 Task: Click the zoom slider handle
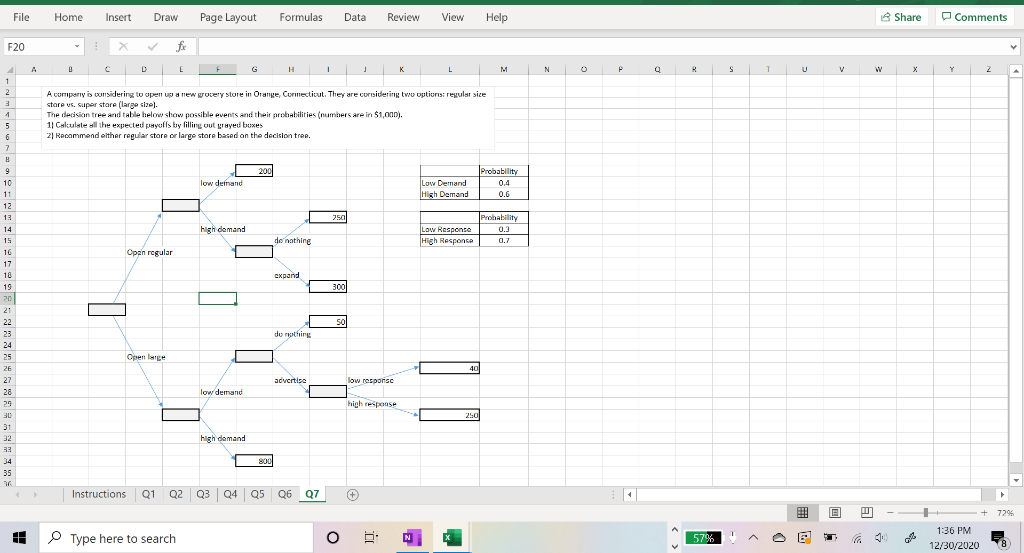click(925, 513)
